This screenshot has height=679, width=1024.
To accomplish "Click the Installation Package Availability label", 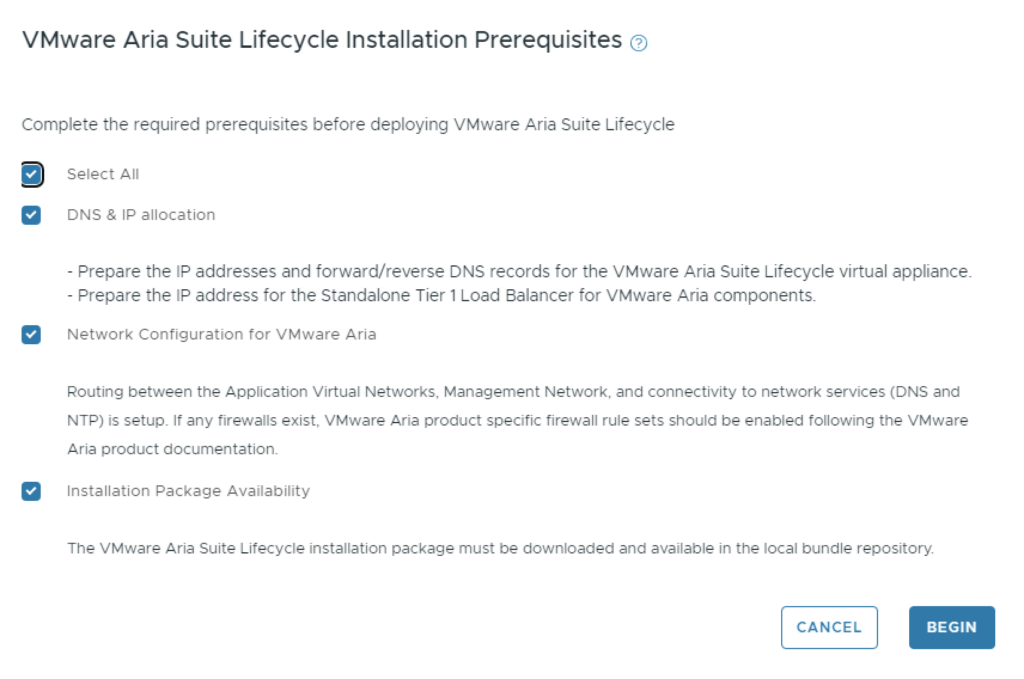I will (188, 490).
